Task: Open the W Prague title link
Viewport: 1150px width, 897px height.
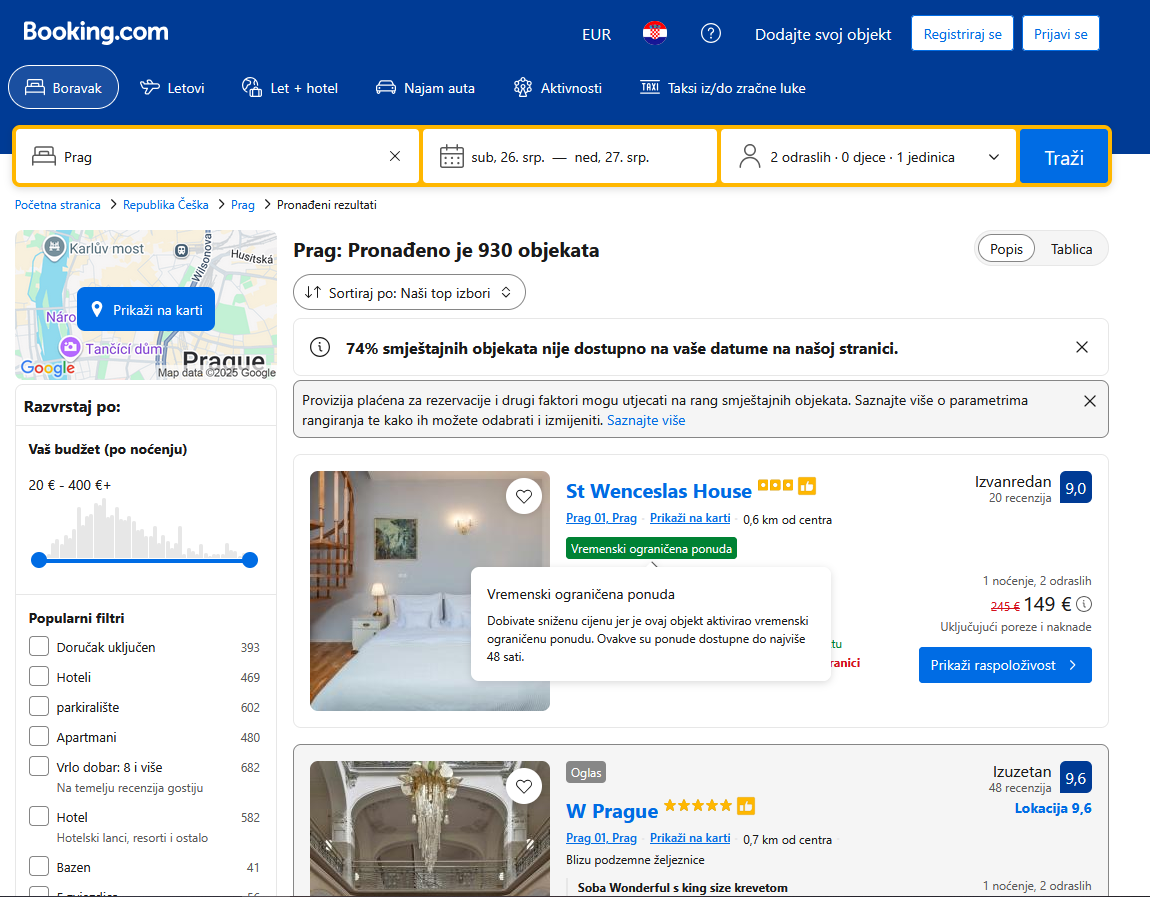Action: click(612, 810)
